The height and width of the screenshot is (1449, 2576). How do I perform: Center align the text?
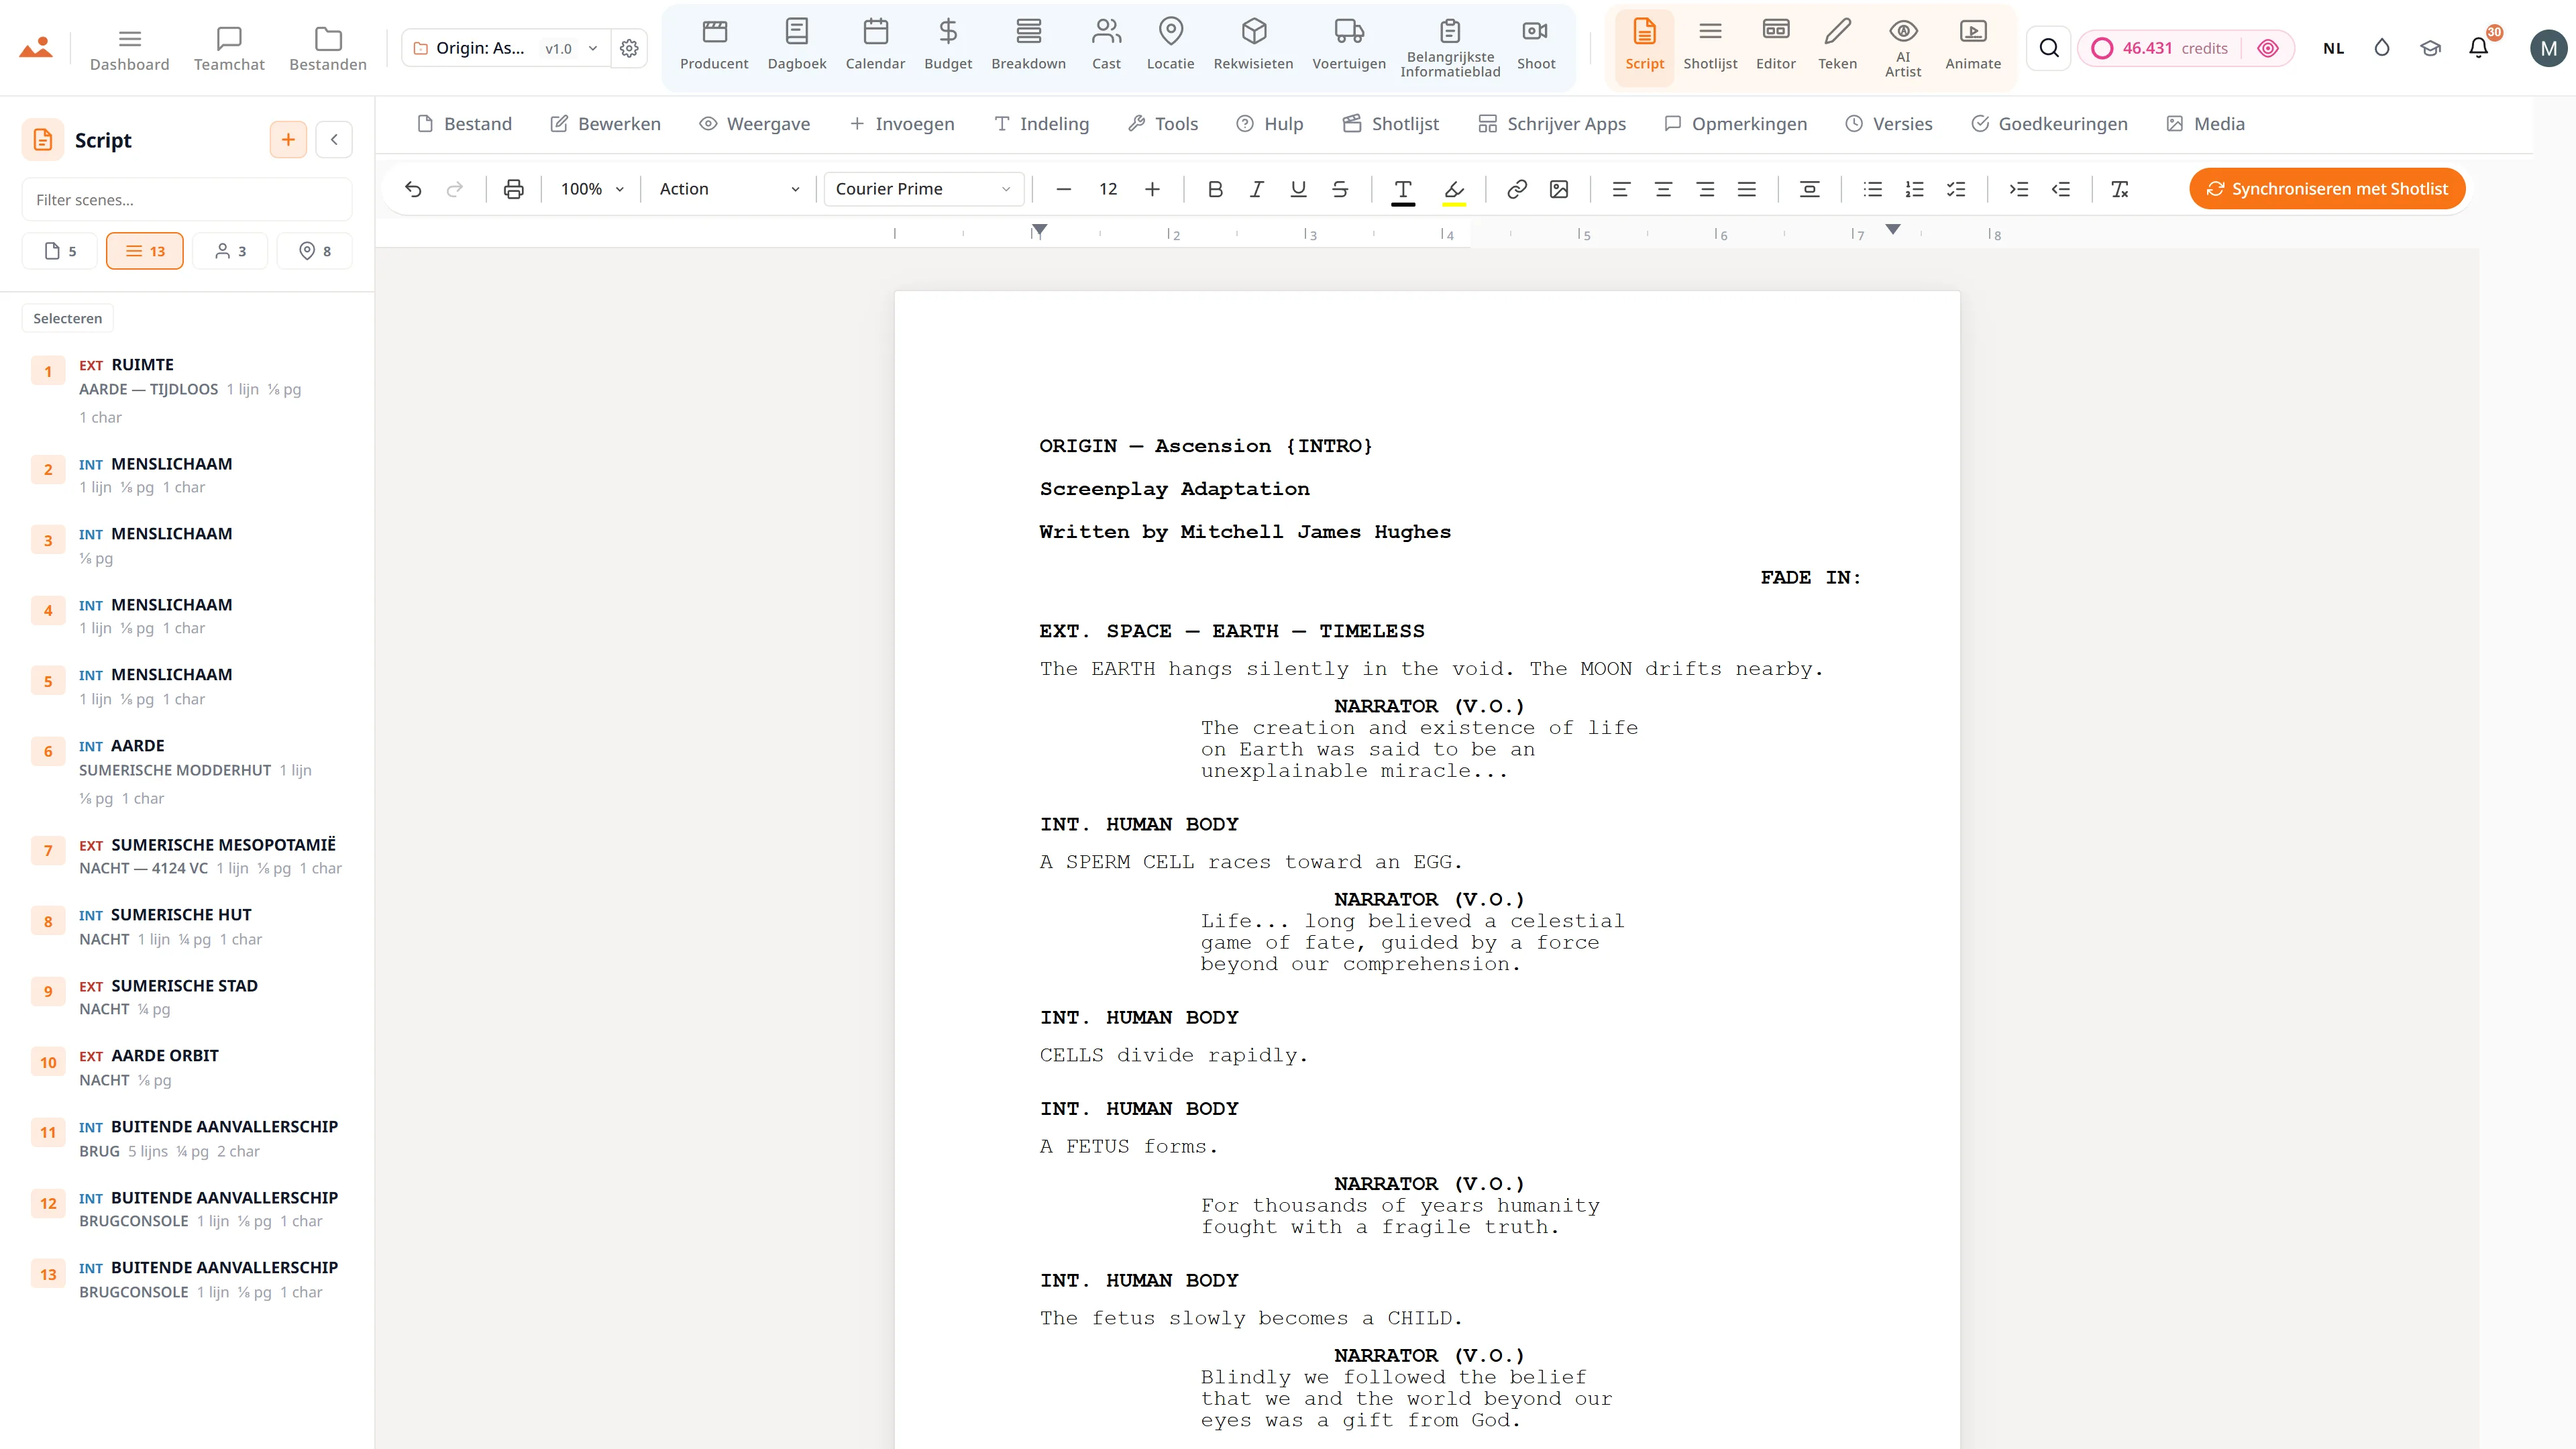click(x=1663, y=189)
